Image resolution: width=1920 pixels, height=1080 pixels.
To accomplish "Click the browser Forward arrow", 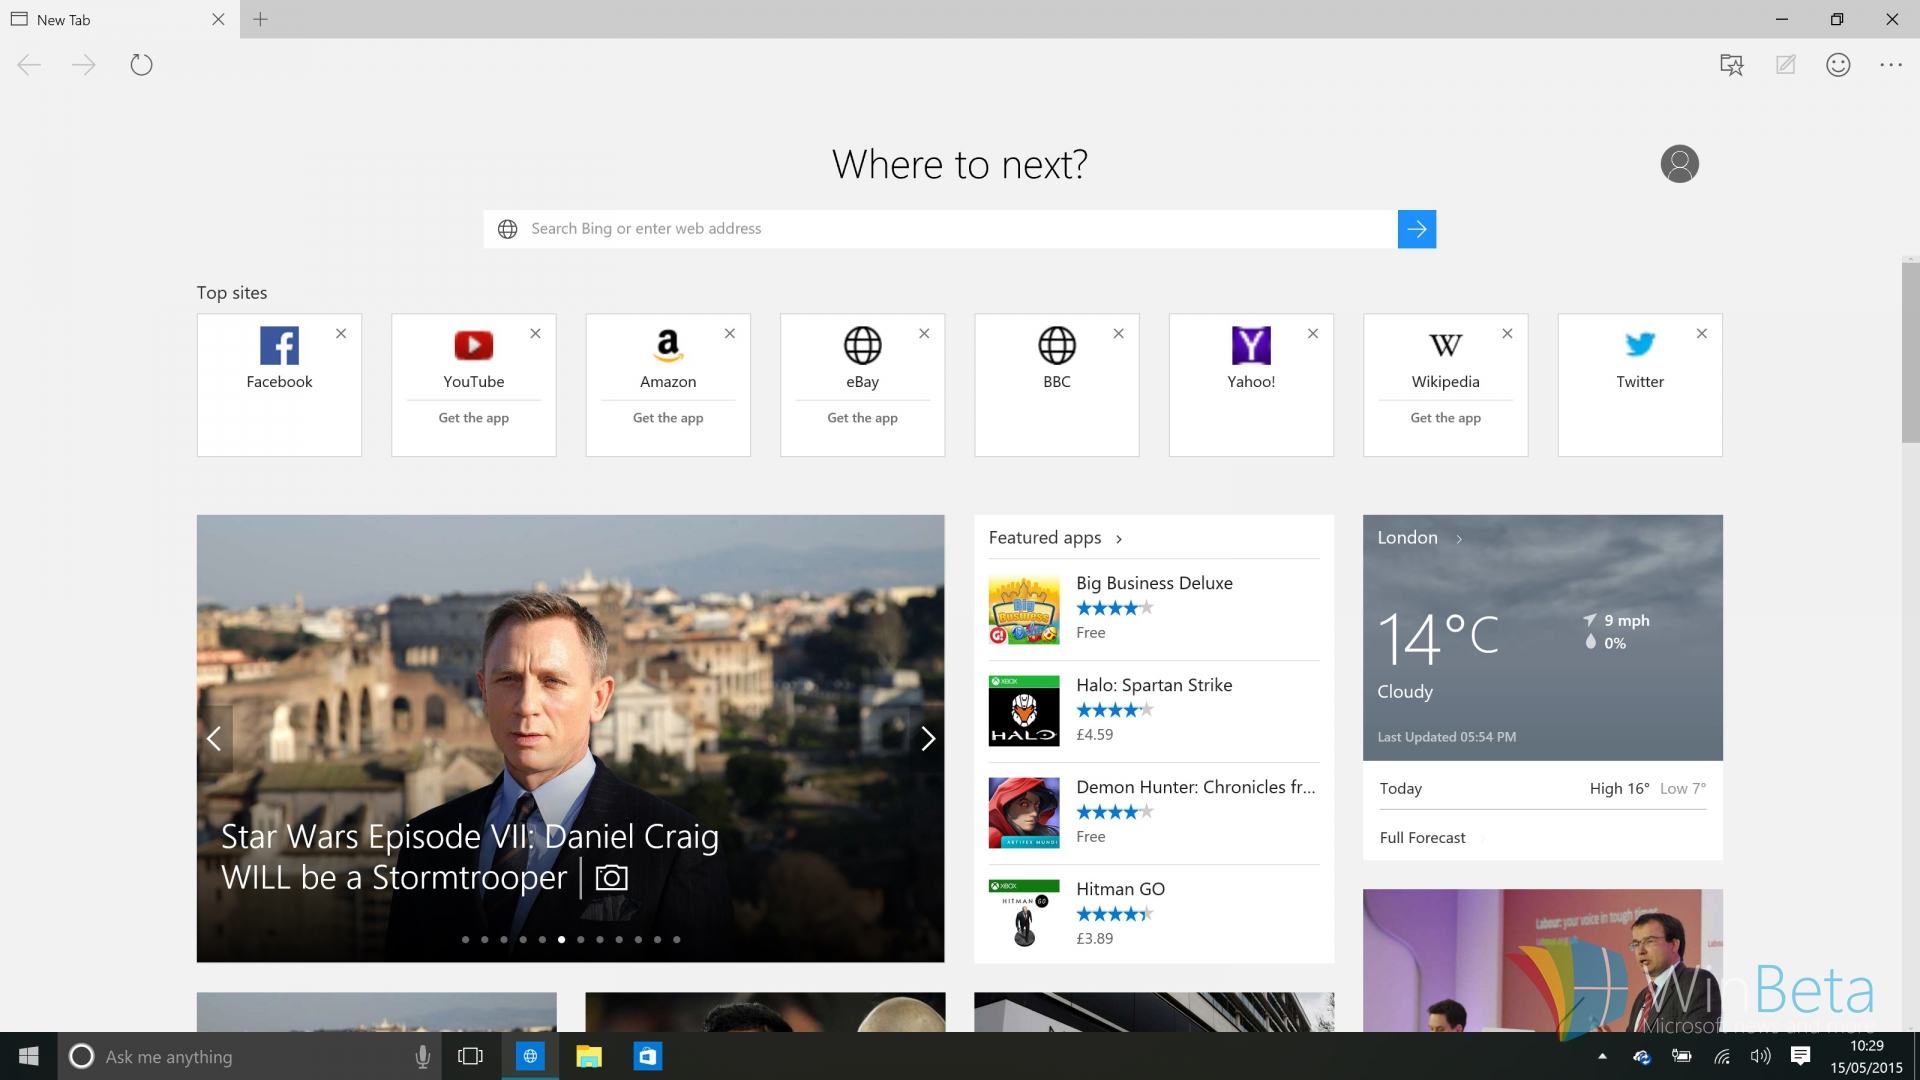I will tap(84, 65).
